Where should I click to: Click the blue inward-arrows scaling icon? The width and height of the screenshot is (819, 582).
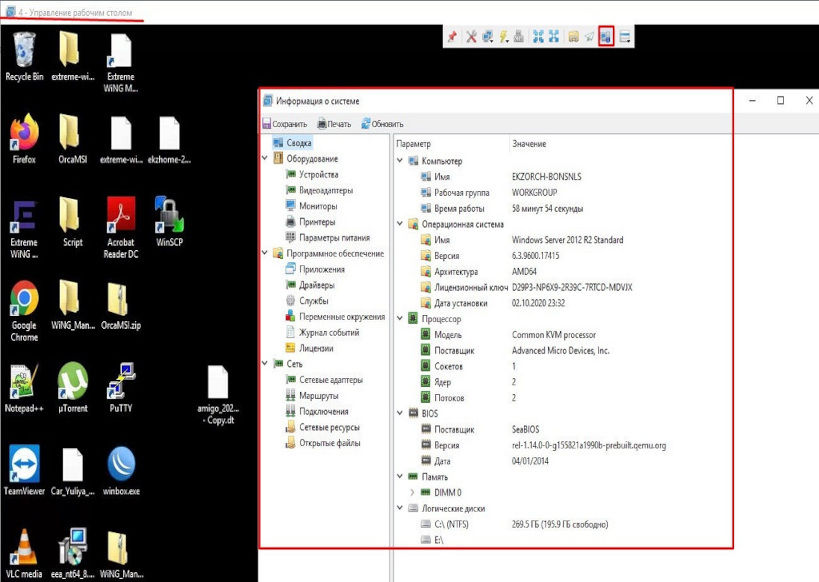pos(538,37)
